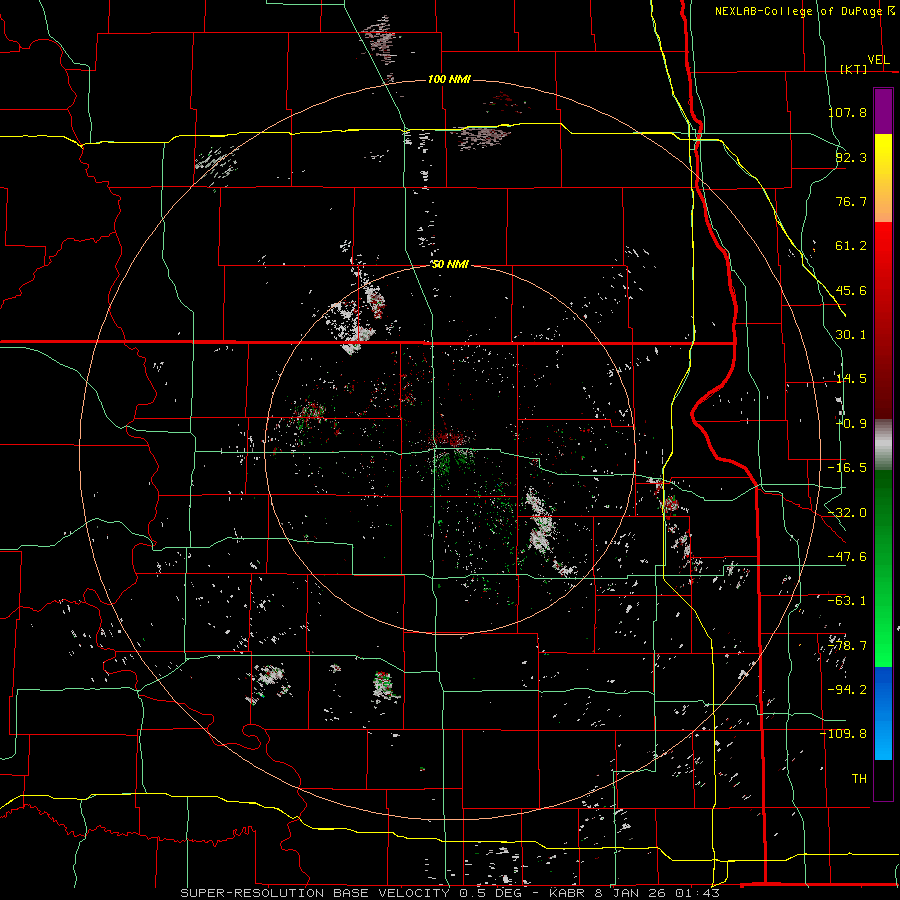Select the 0.5 DEG elevation text

tap(491, 893)
